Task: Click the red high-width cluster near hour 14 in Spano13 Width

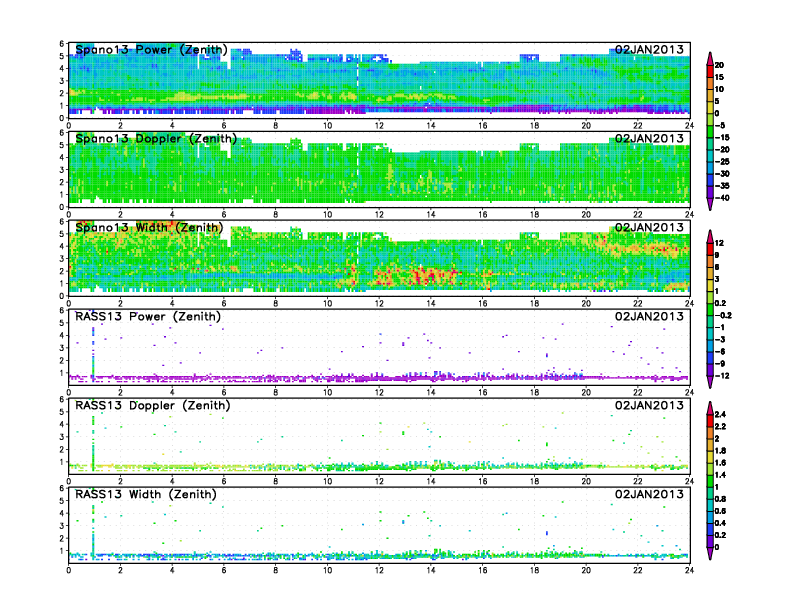Action: click(429, 276)
